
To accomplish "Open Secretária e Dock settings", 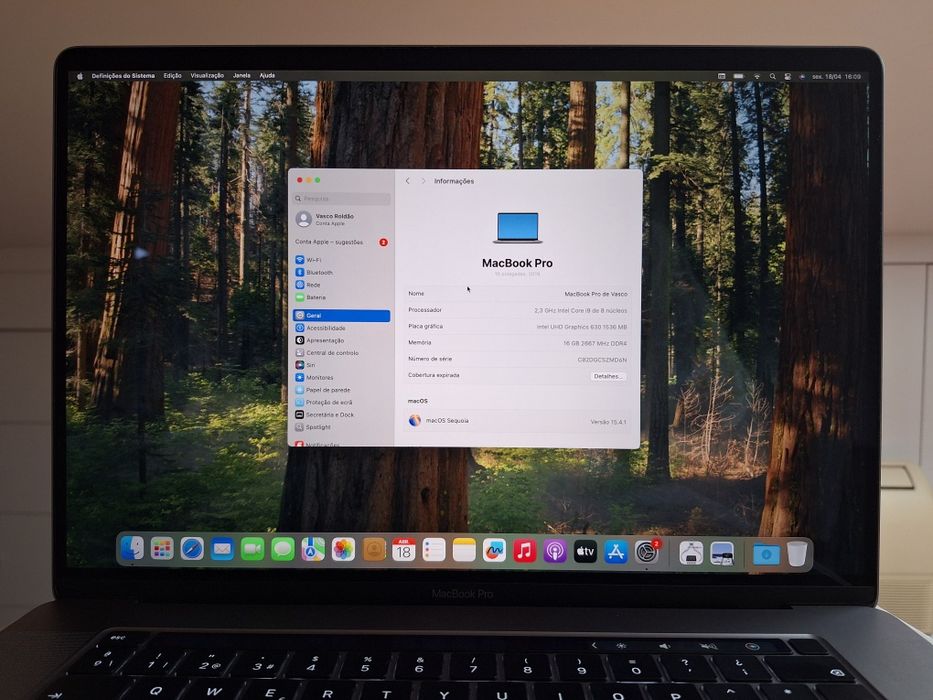I will [342, 415].
